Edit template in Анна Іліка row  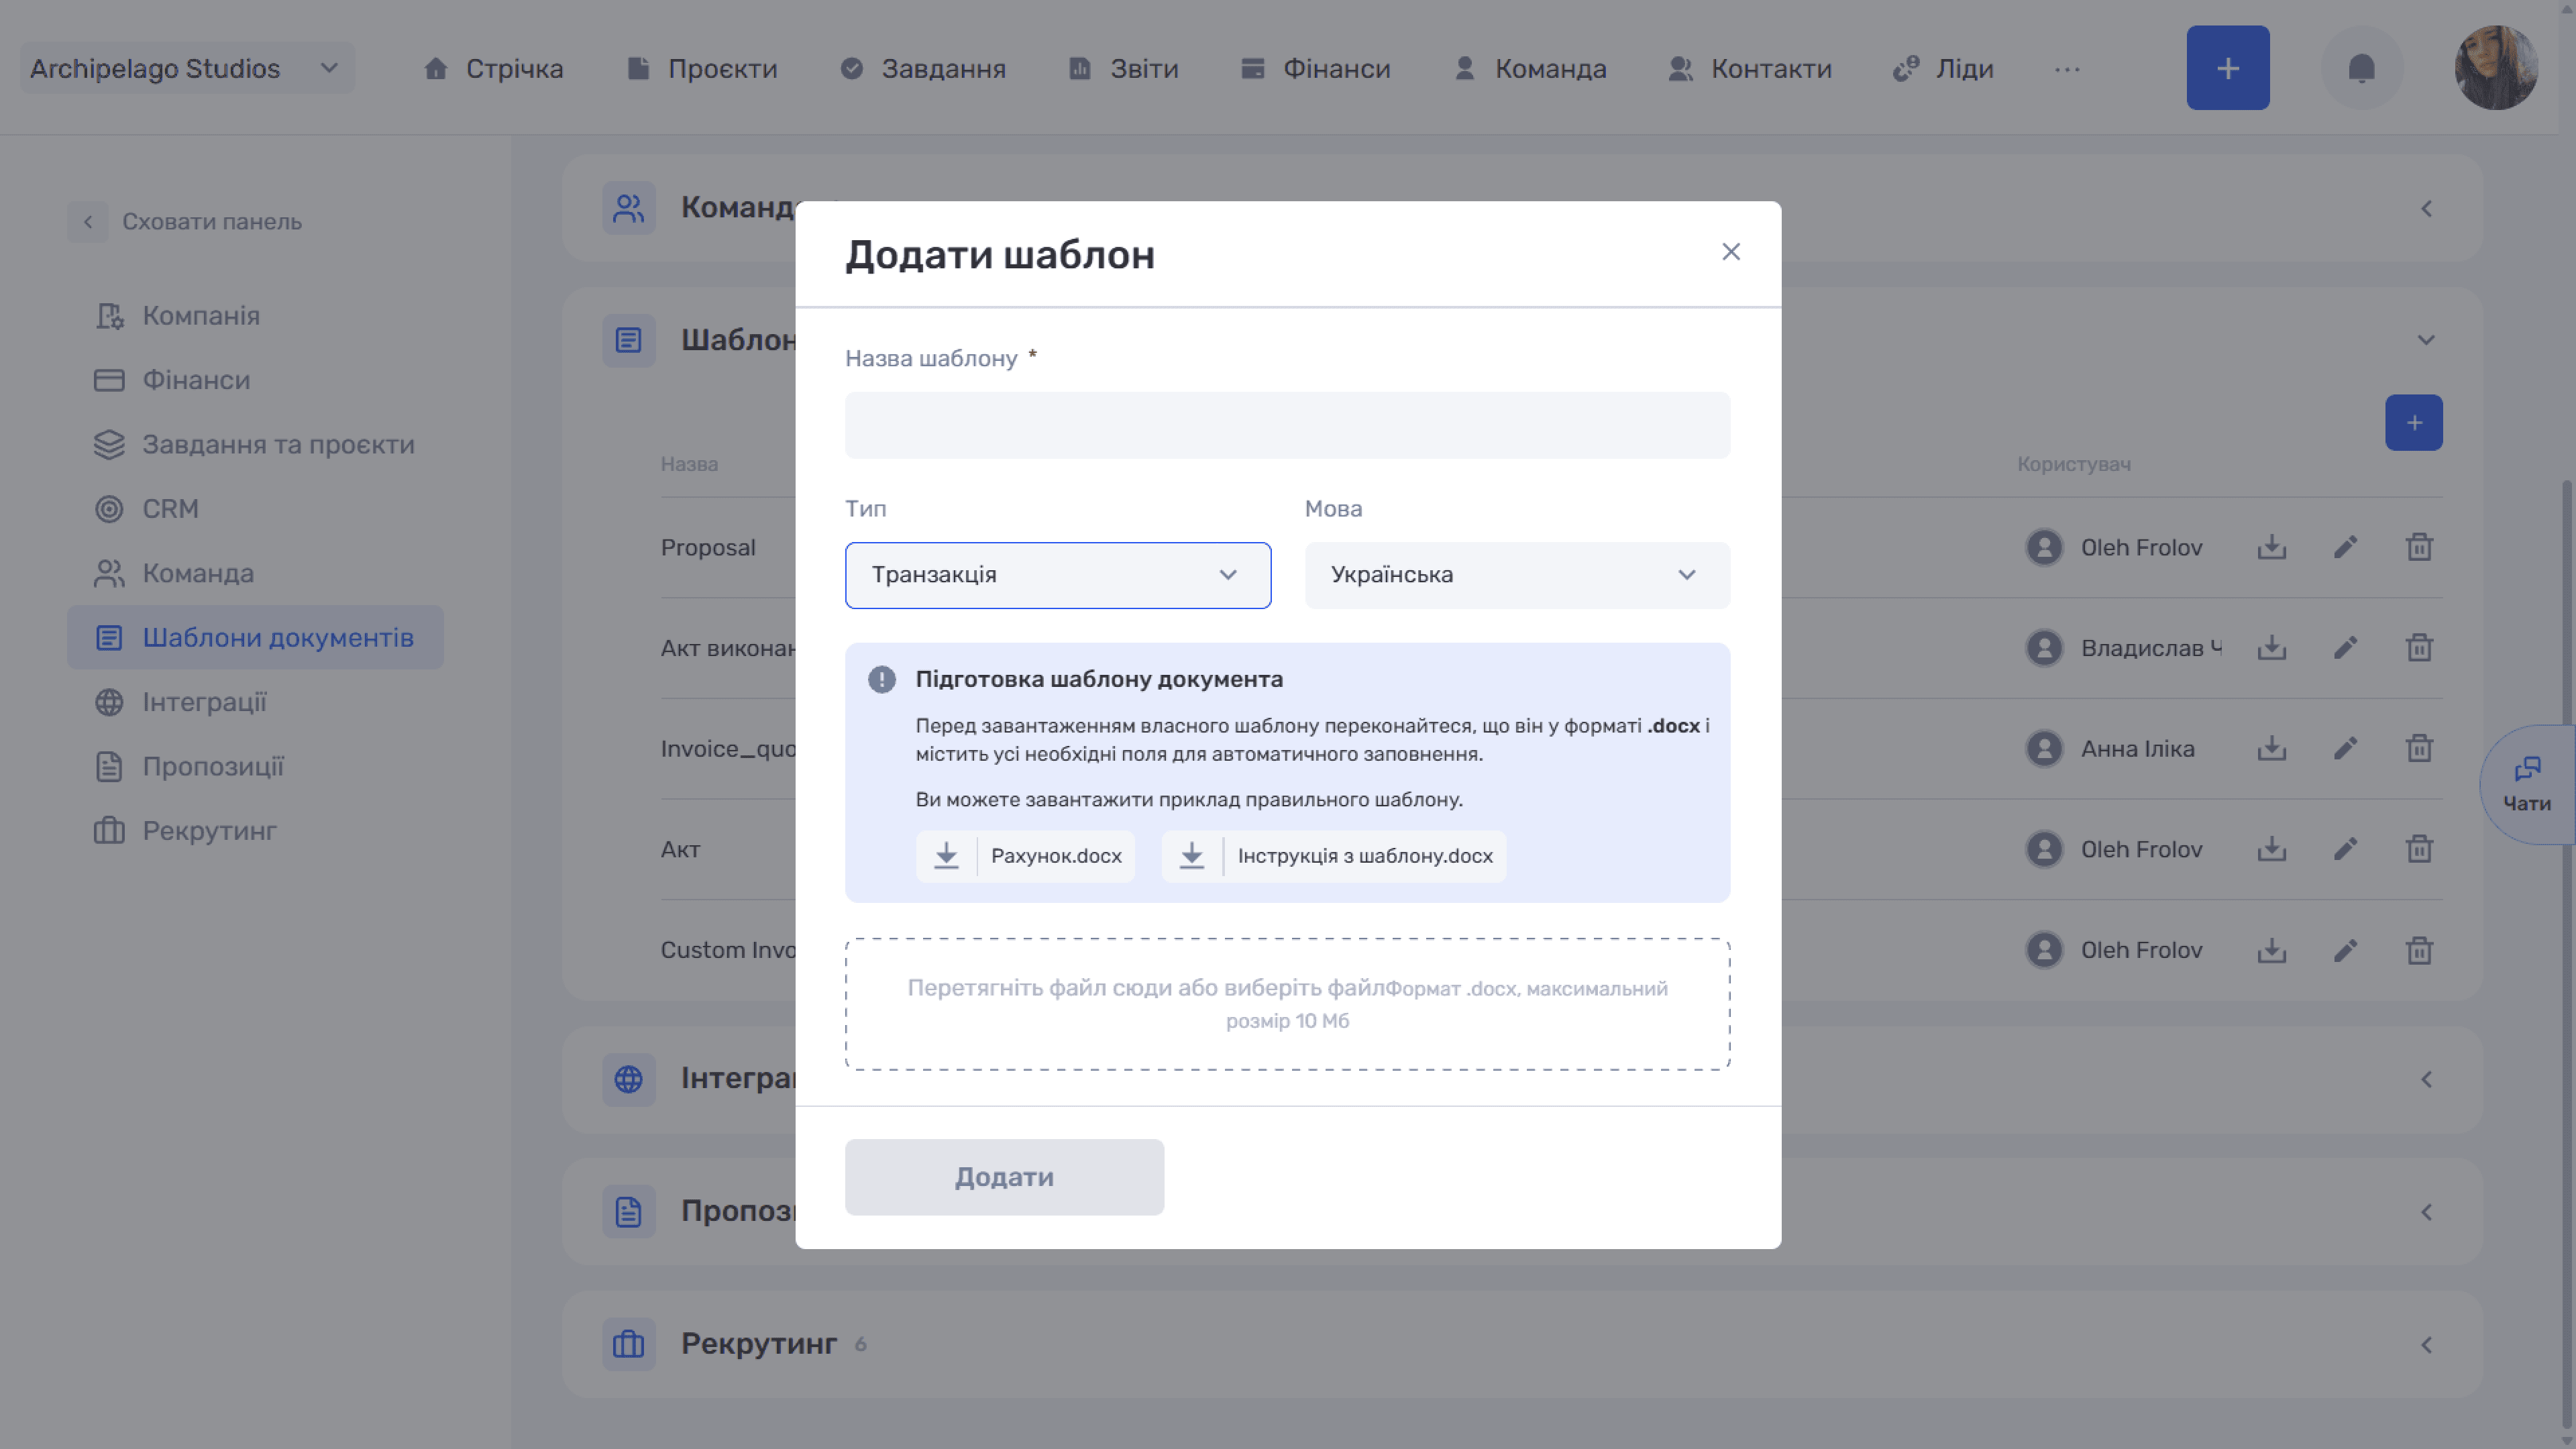tap(2346, 748)
